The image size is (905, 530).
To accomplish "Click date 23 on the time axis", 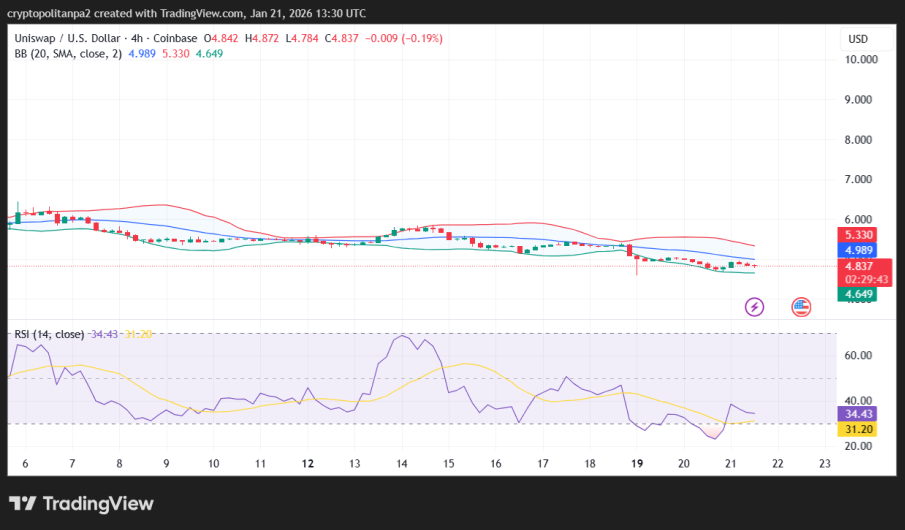I will (x=824, y=464).
